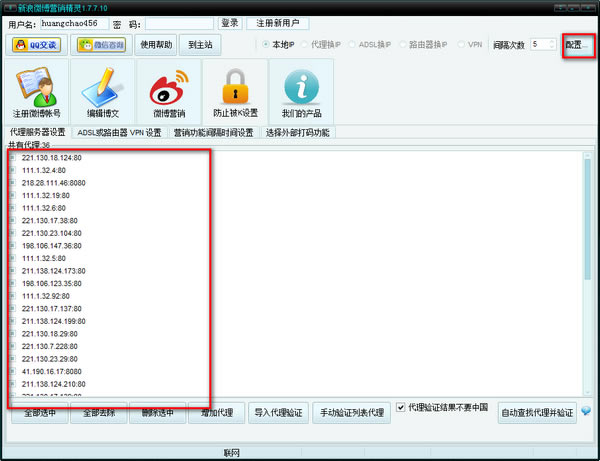Image resolution: width=600 pixels, height=461 pixels.
Task: Open 防止被K设置 padlock icon
Action: 235,92
